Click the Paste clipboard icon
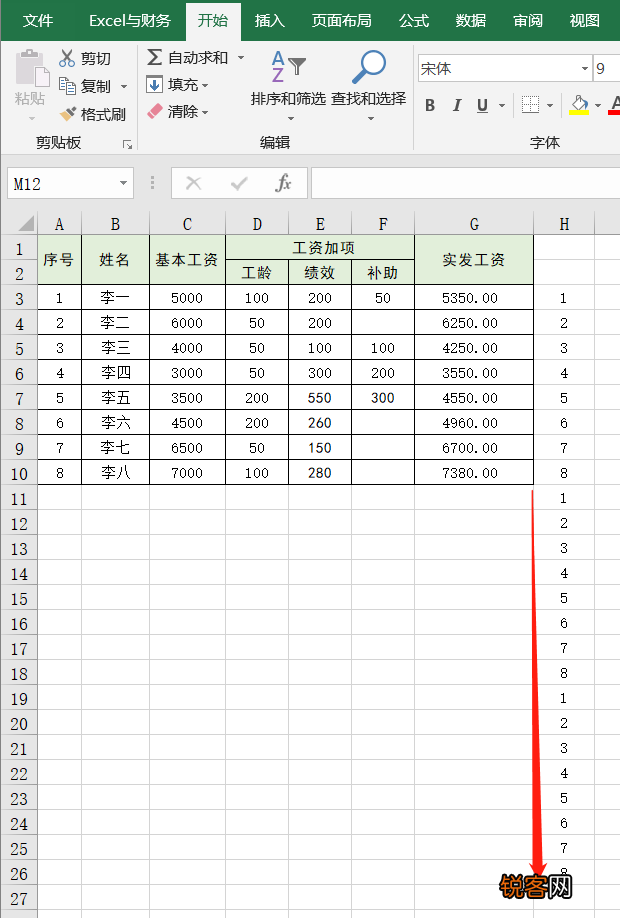 click(32, 68)
